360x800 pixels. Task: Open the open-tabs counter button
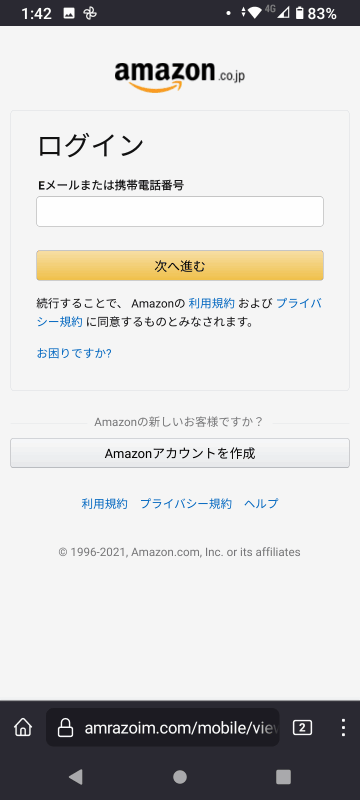click(302, 728)
